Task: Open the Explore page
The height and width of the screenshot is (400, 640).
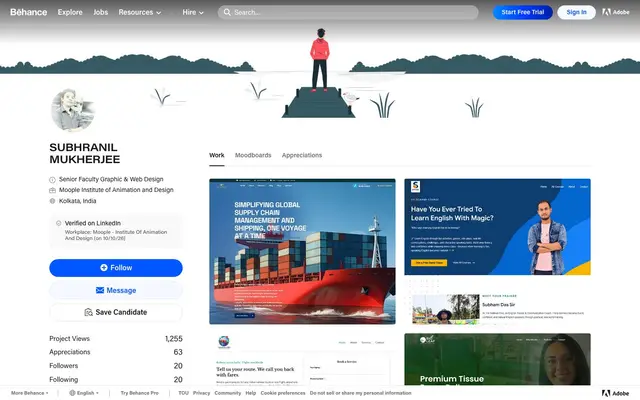Action: point(70,12)
